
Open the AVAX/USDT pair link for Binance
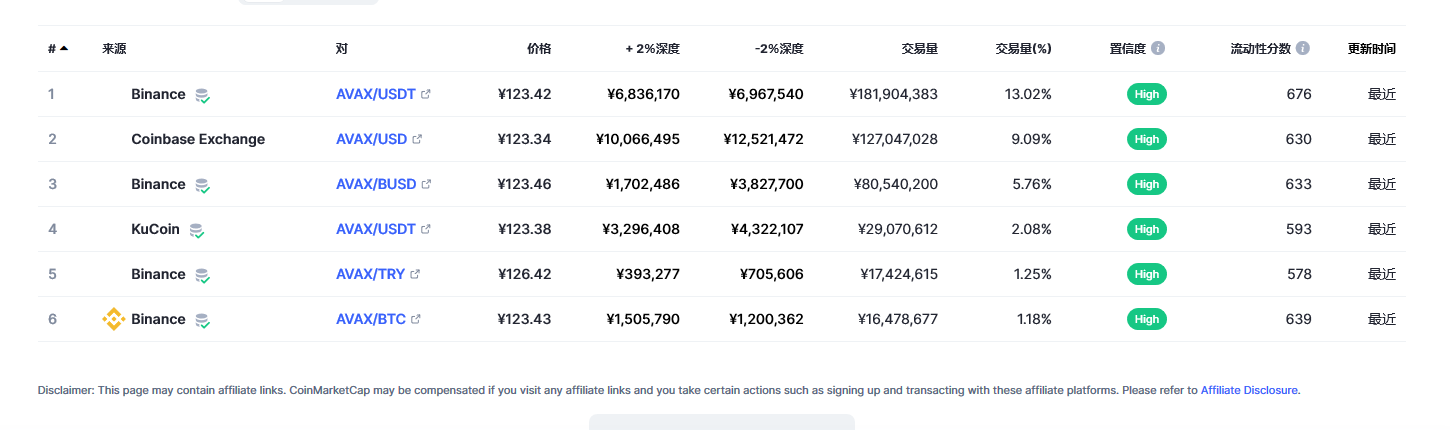(375, 94)
